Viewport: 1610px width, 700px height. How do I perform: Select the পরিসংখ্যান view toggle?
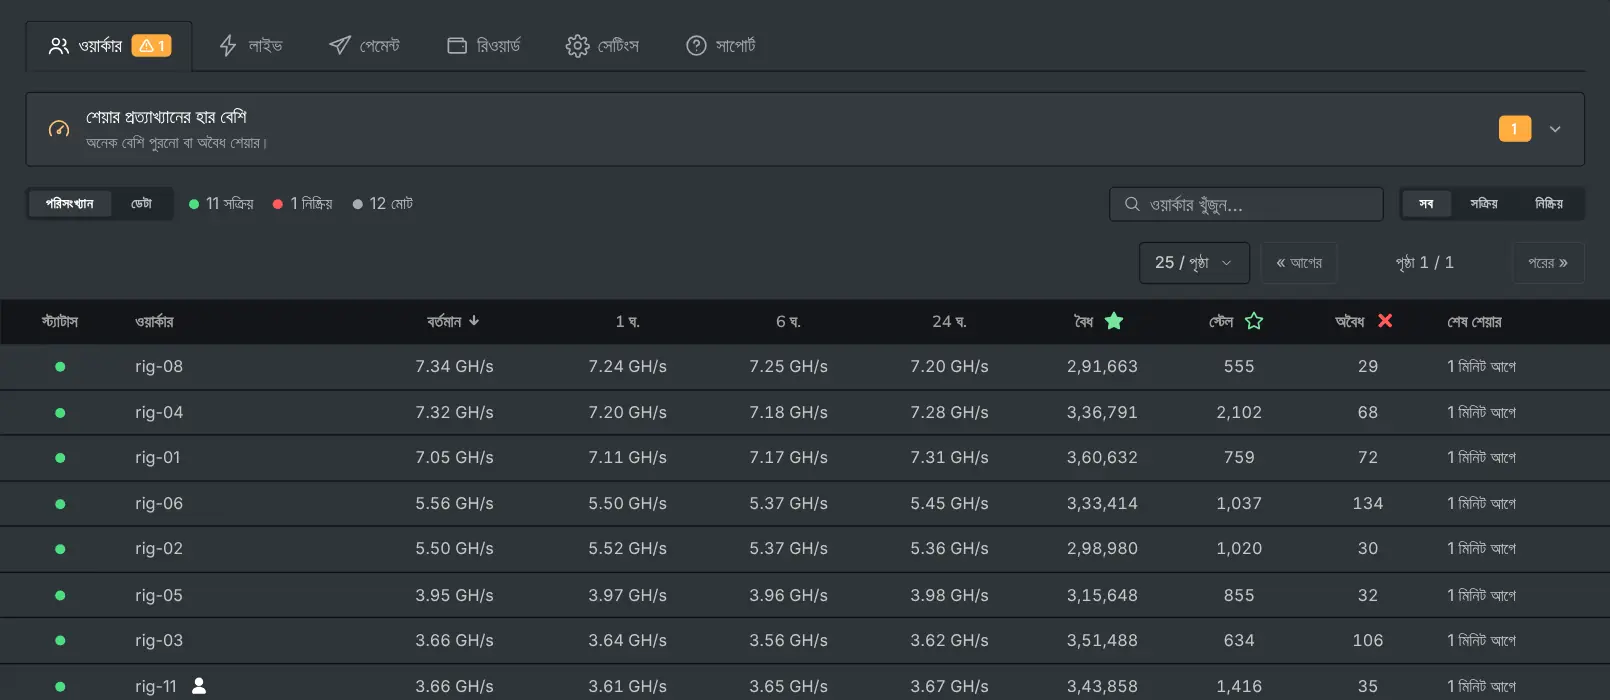point(69,204)
